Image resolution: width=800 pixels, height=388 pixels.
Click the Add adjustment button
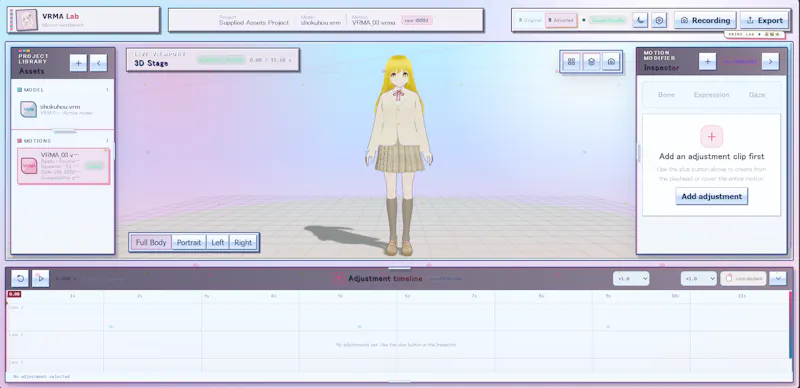coord(712,197)
